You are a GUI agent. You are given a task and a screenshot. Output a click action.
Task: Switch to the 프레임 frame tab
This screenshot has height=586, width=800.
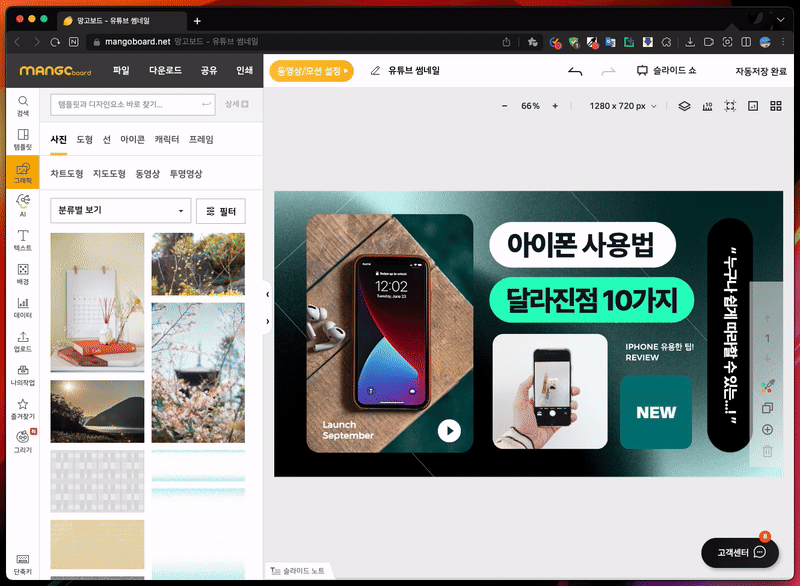pos(201,140)
